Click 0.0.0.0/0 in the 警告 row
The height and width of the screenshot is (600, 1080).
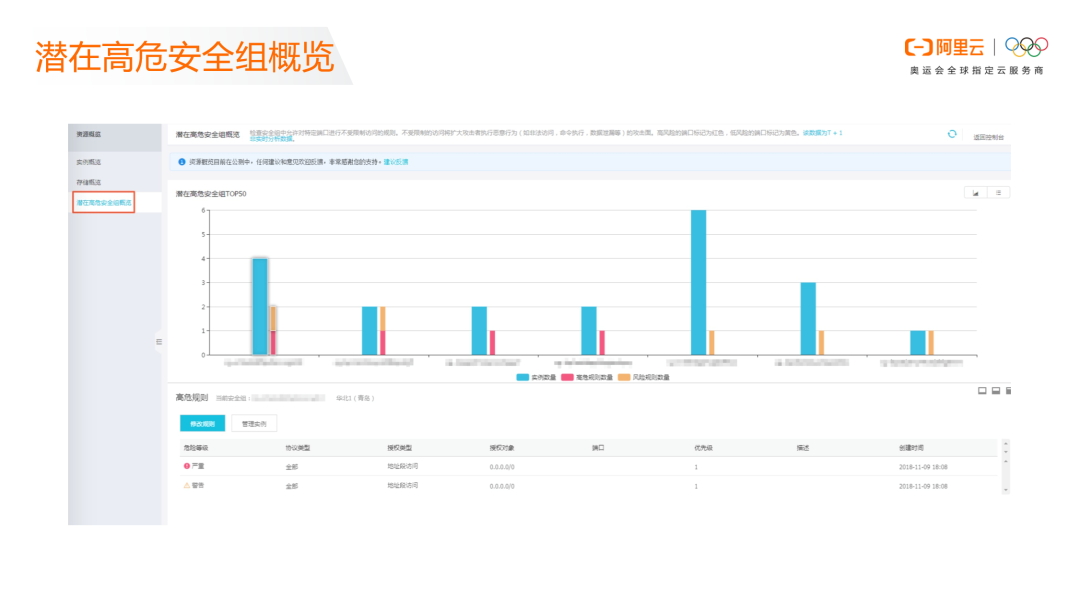pos(502,486)
